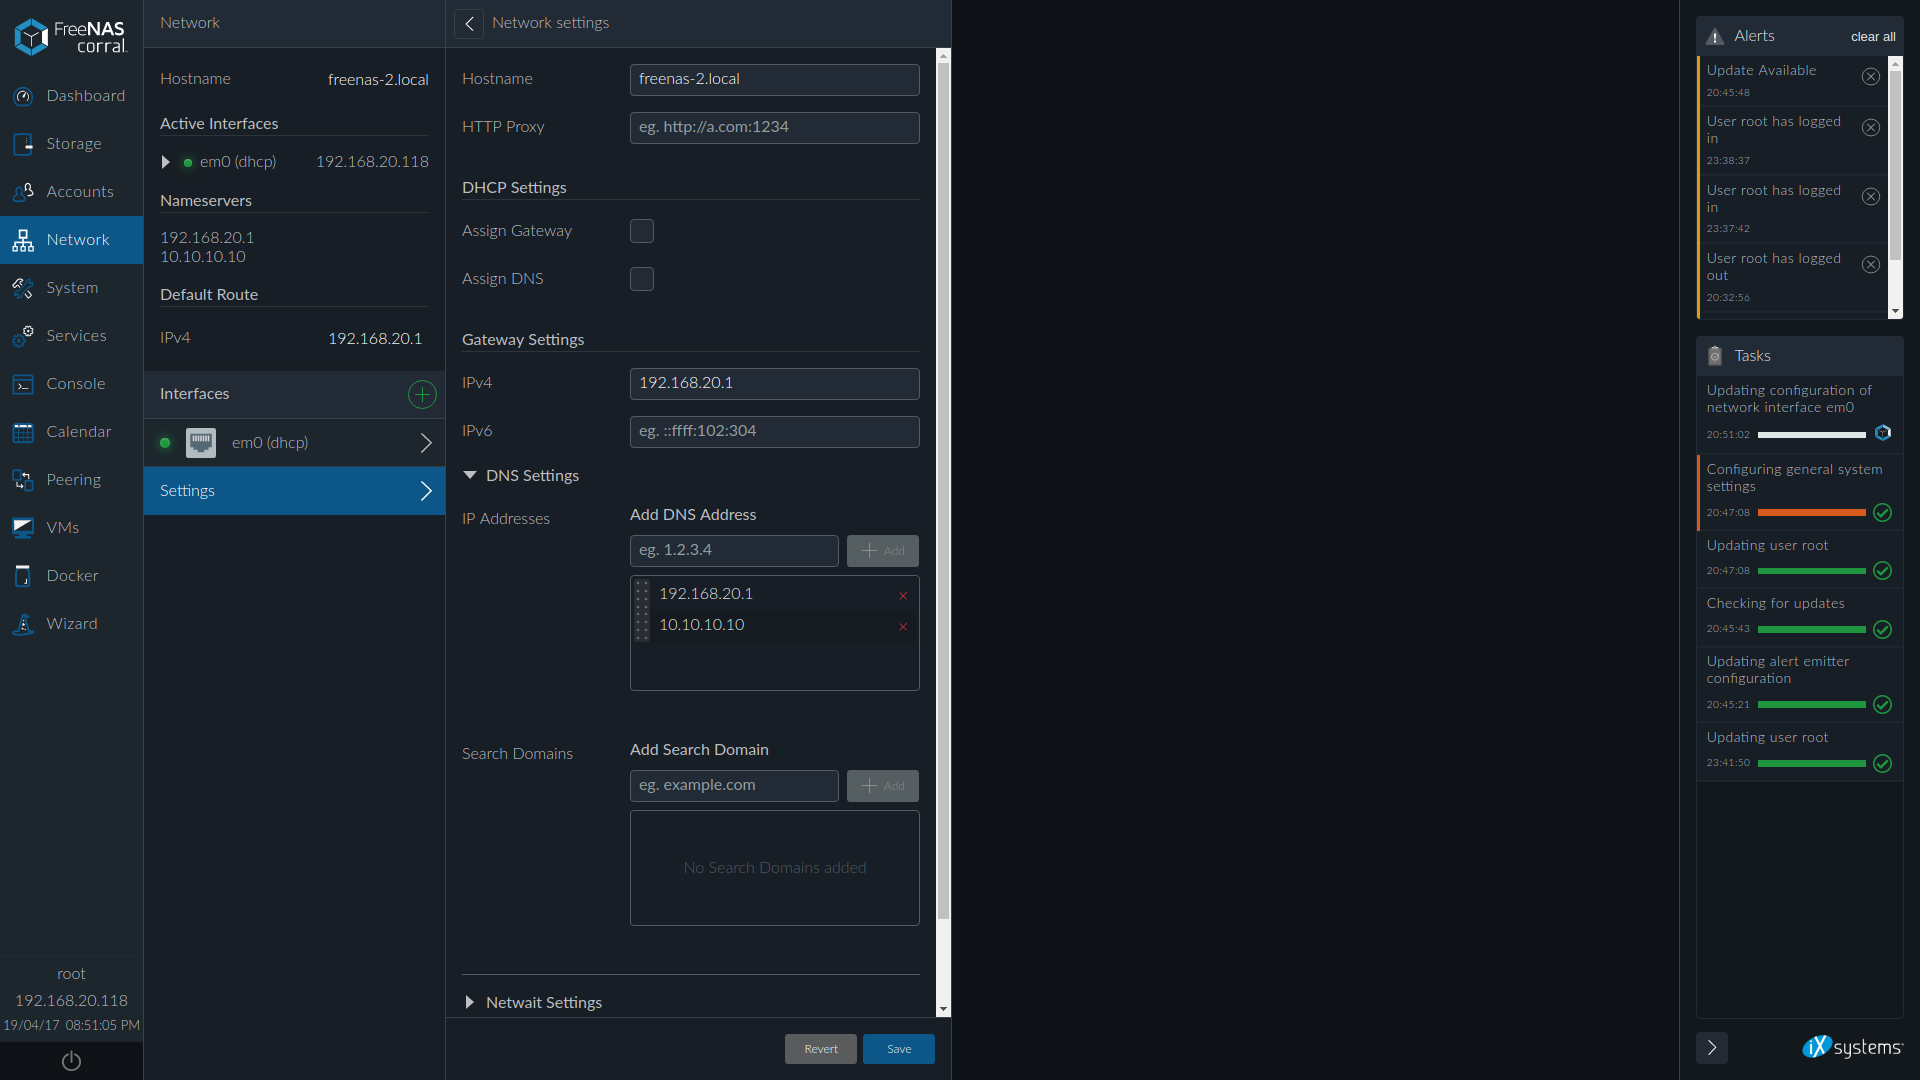Open the Docker section icon
This screenshot has height=1080, width=1920.
(23, 576)
